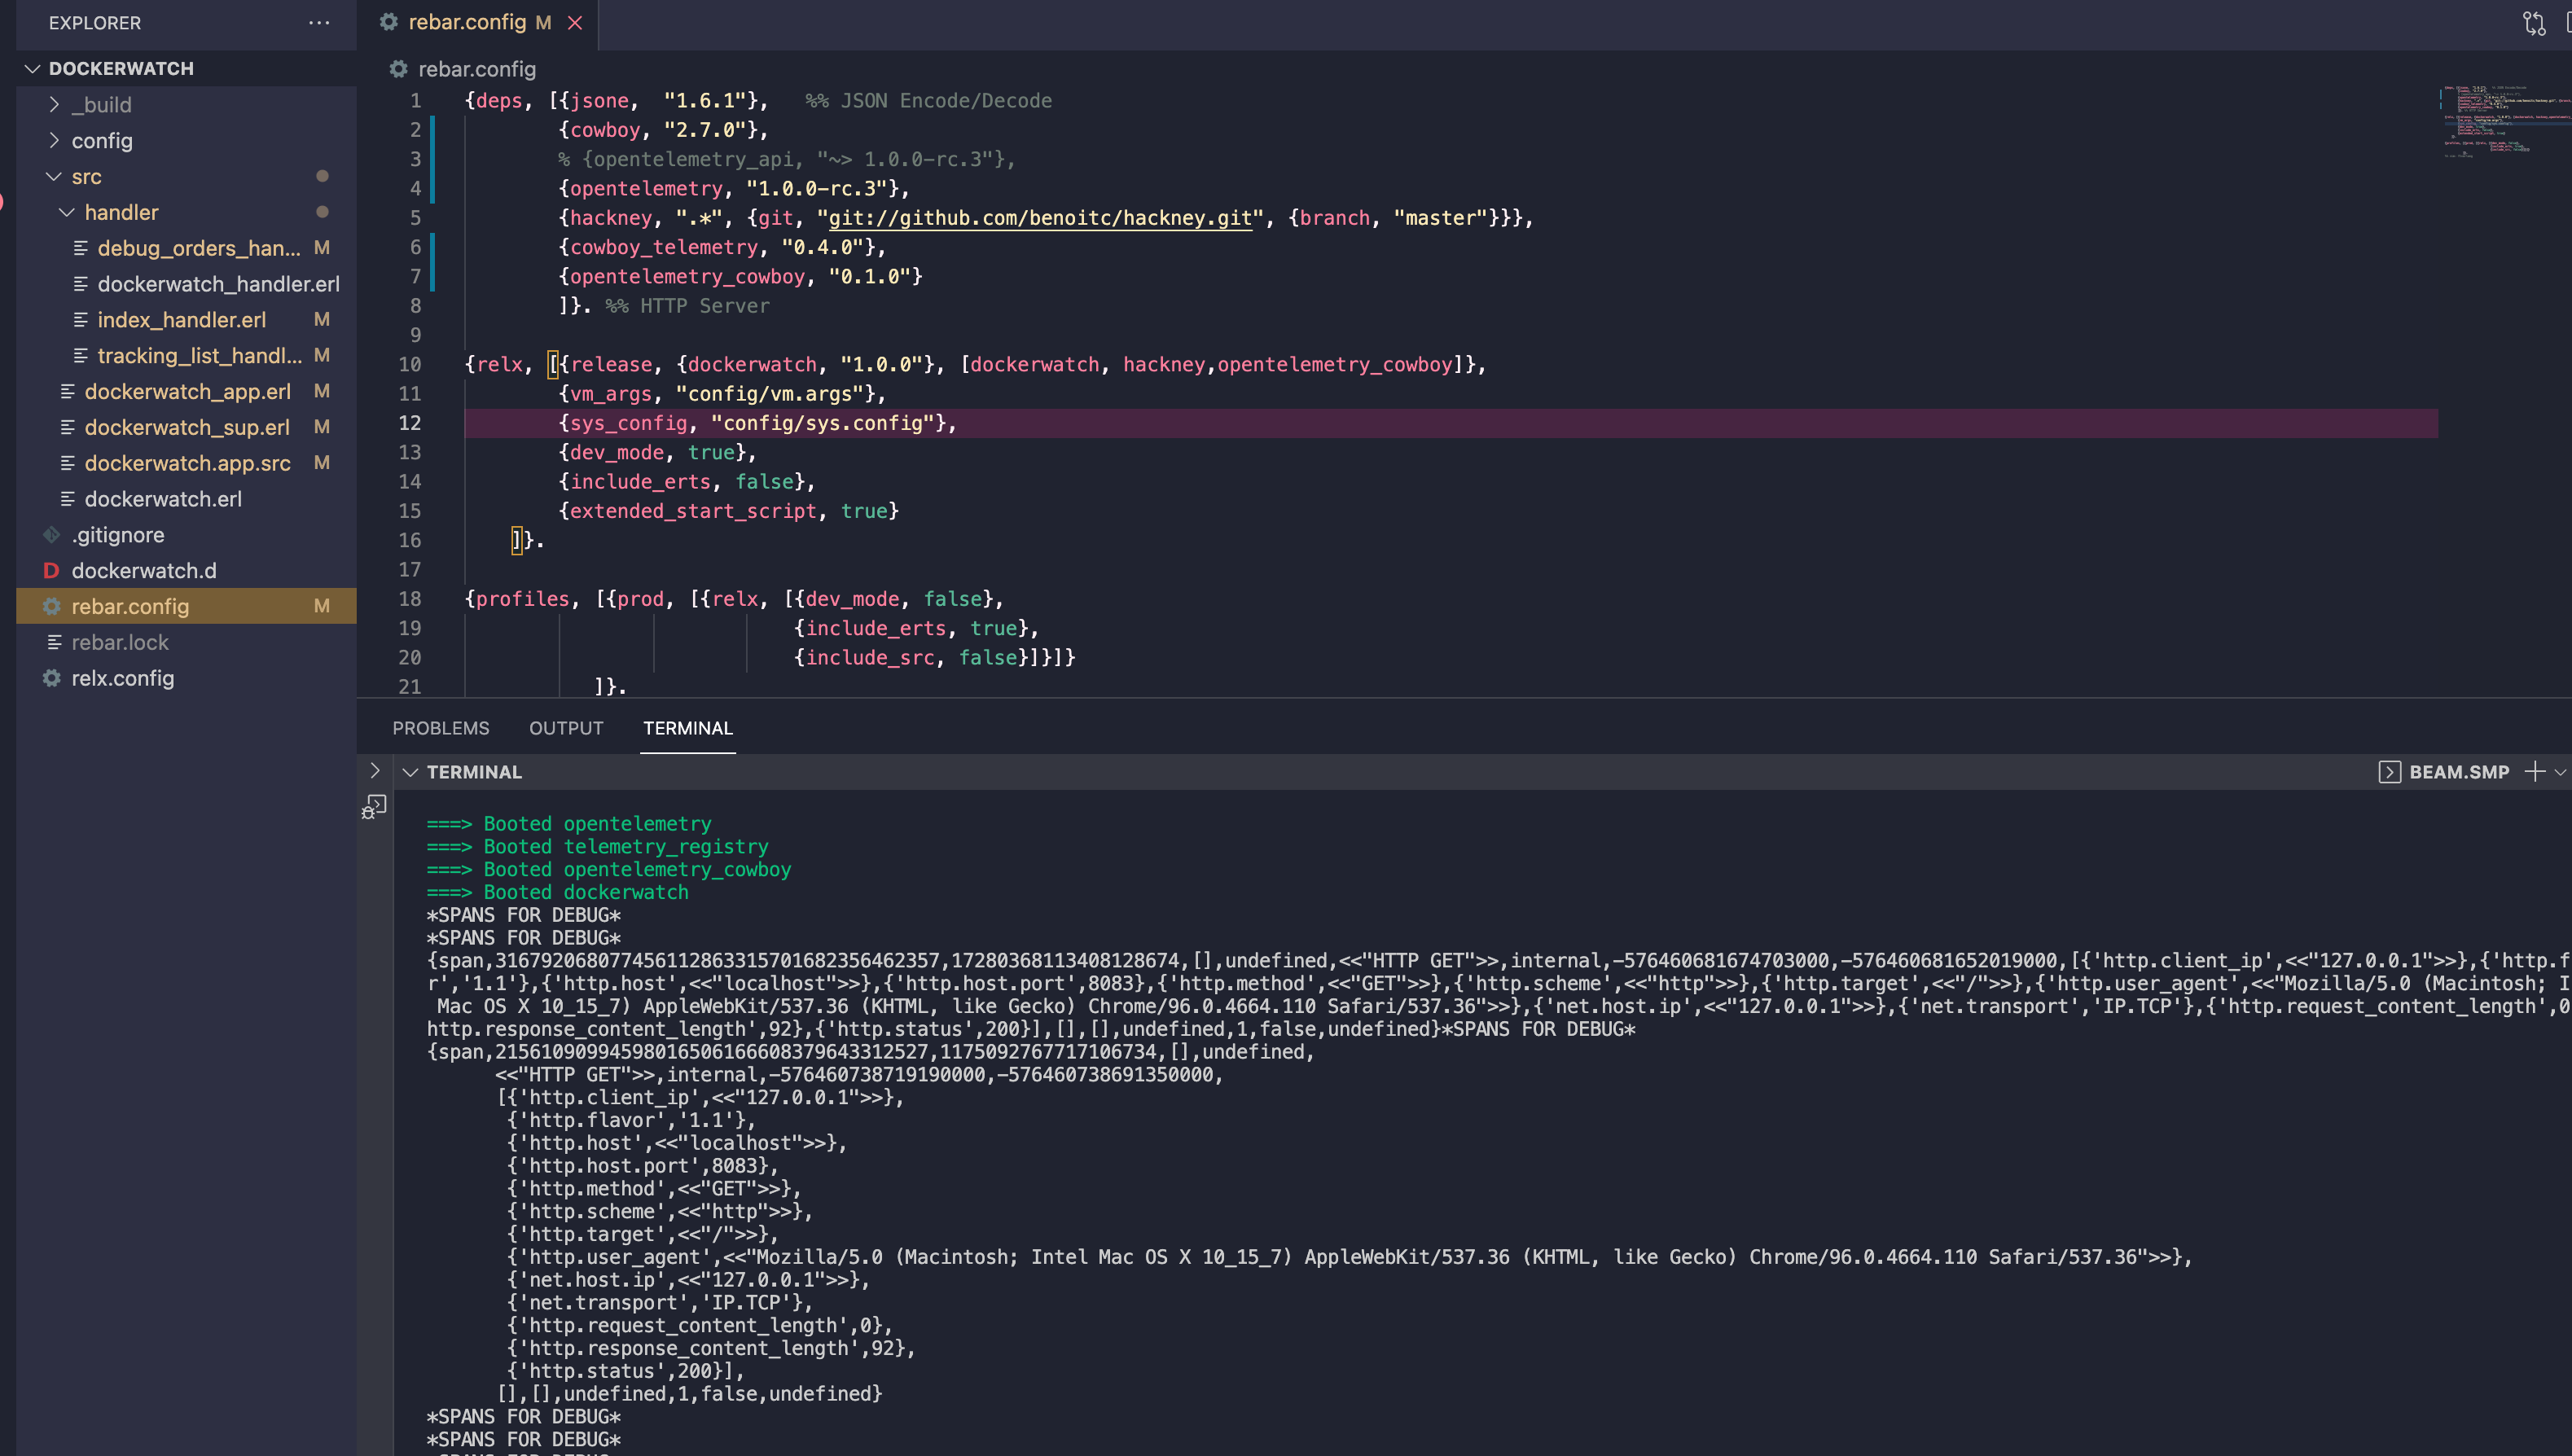2572x1456 pixels.
Task: Expand the side chevron left of TERMINAL header
Action: pyautogui.click(x=375, y=770)
